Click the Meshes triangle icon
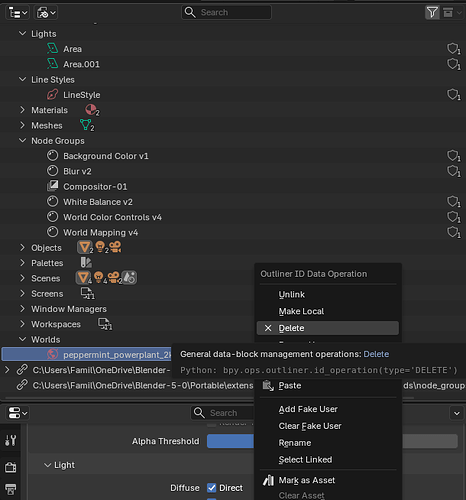 pos(86,125)
